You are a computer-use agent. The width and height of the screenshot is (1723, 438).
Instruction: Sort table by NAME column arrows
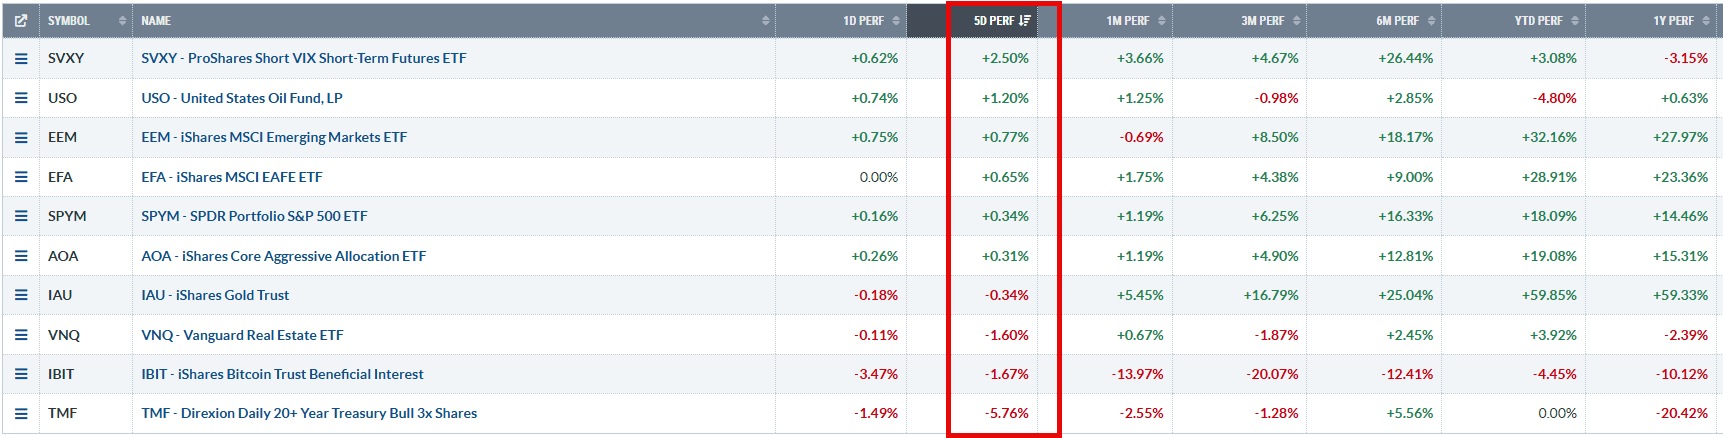(766, 21)
